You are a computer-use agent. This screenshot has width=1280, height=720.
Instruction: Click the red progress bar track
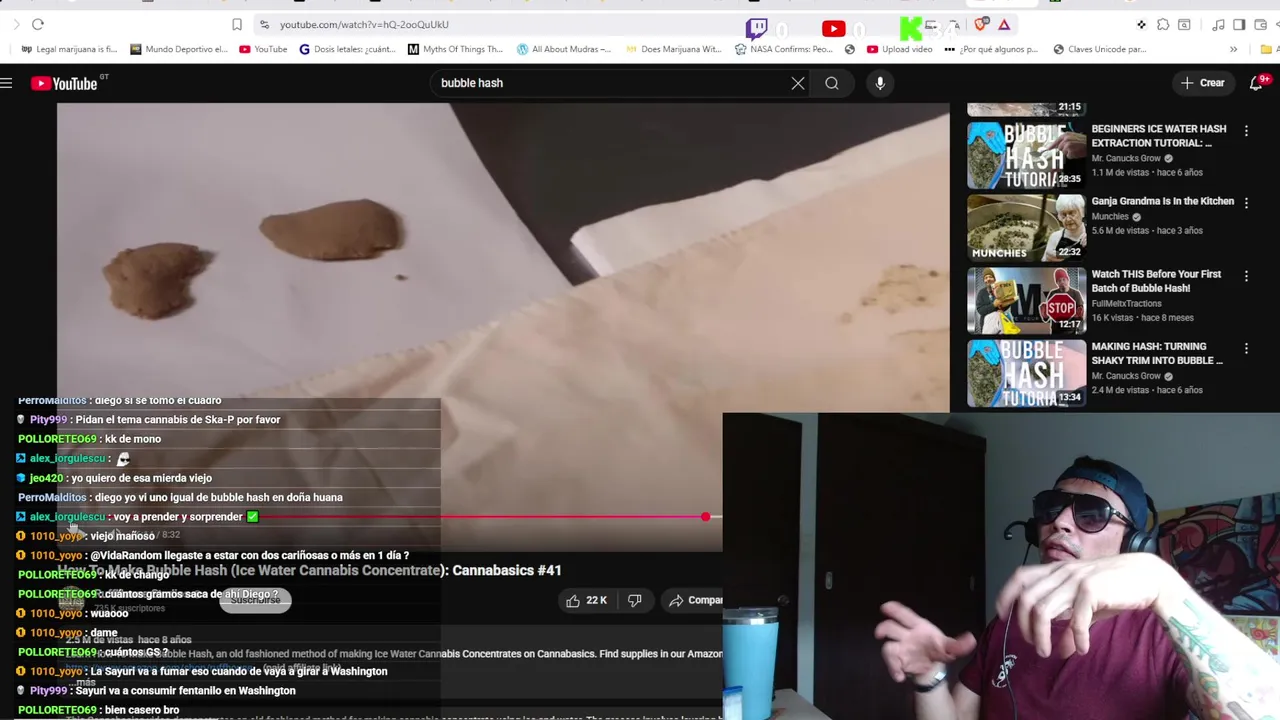click(480, 517)
